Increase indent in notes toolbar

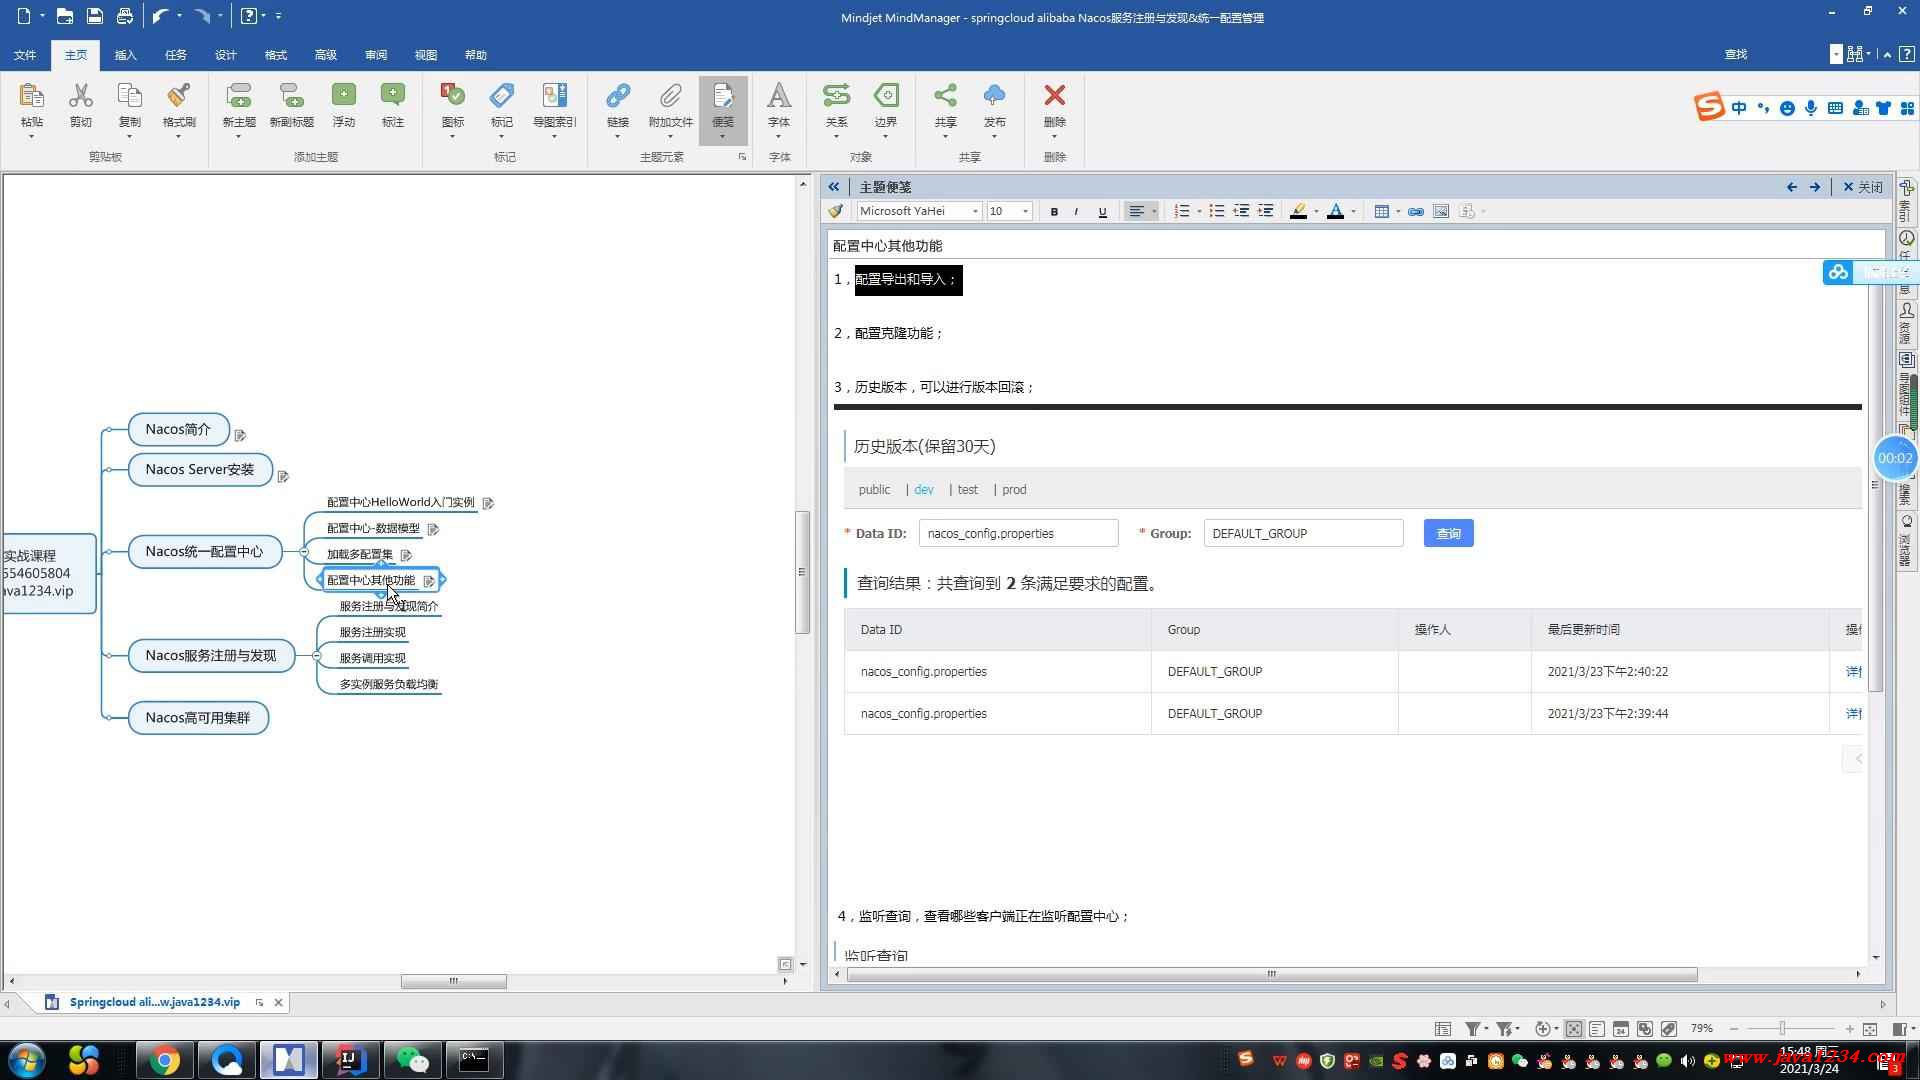tap(1266, 211)
